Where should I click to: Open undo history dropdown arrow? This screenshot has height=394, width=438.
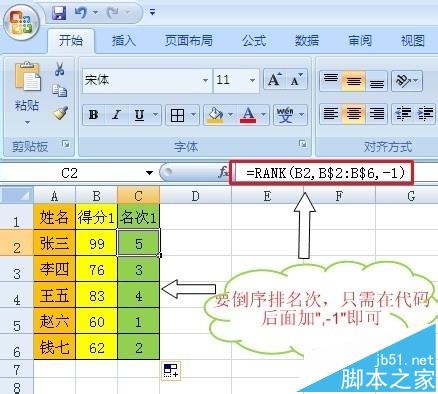[95, 13]
